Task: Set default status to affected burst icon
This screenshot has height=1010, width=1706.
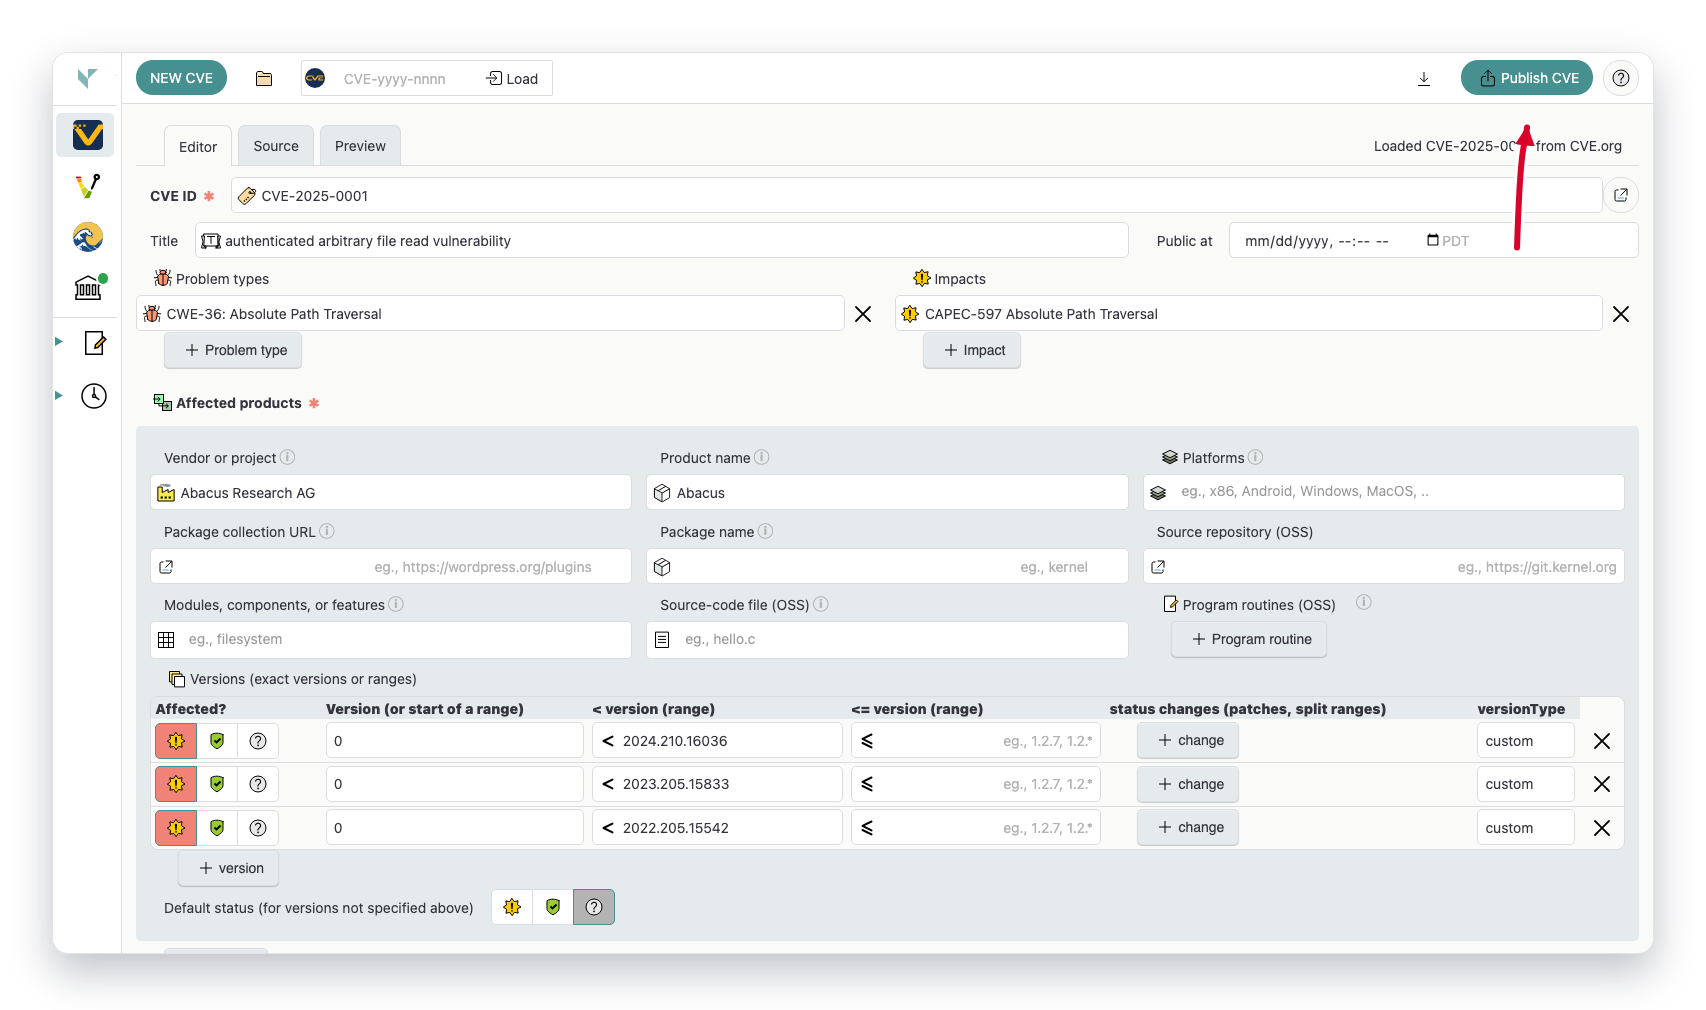Action: [511, 907]
